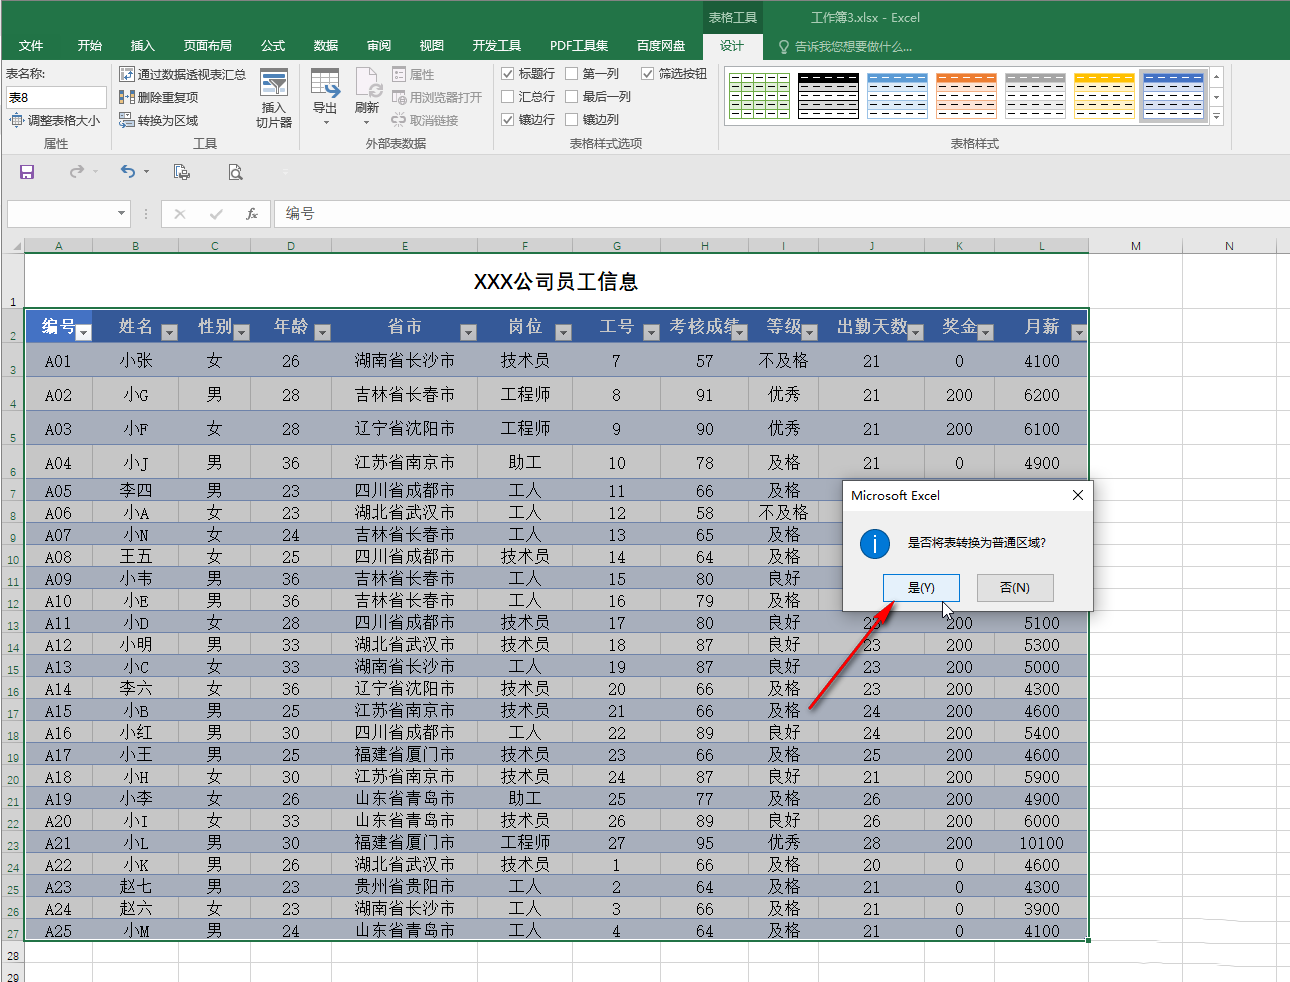Apply the orange table style swatch

coord(966,96)
